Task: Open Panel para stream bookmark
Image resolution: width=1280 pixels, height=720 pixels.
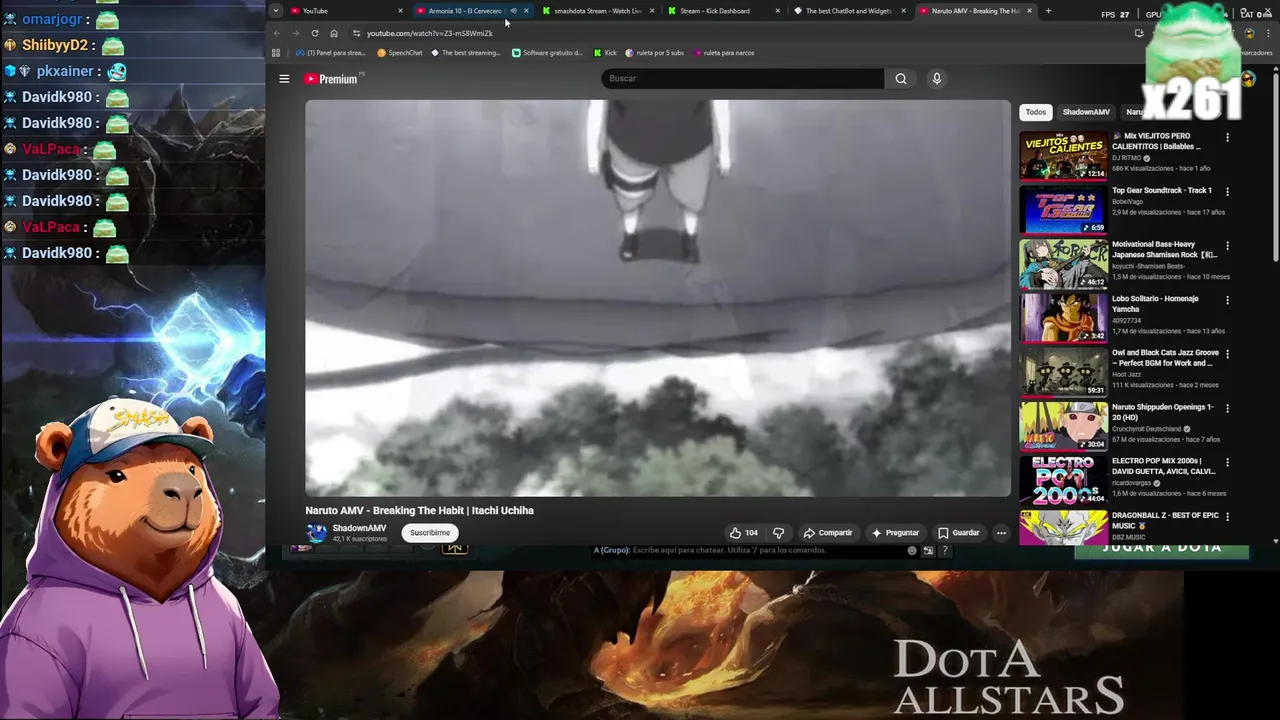Action: coord(332,53)
